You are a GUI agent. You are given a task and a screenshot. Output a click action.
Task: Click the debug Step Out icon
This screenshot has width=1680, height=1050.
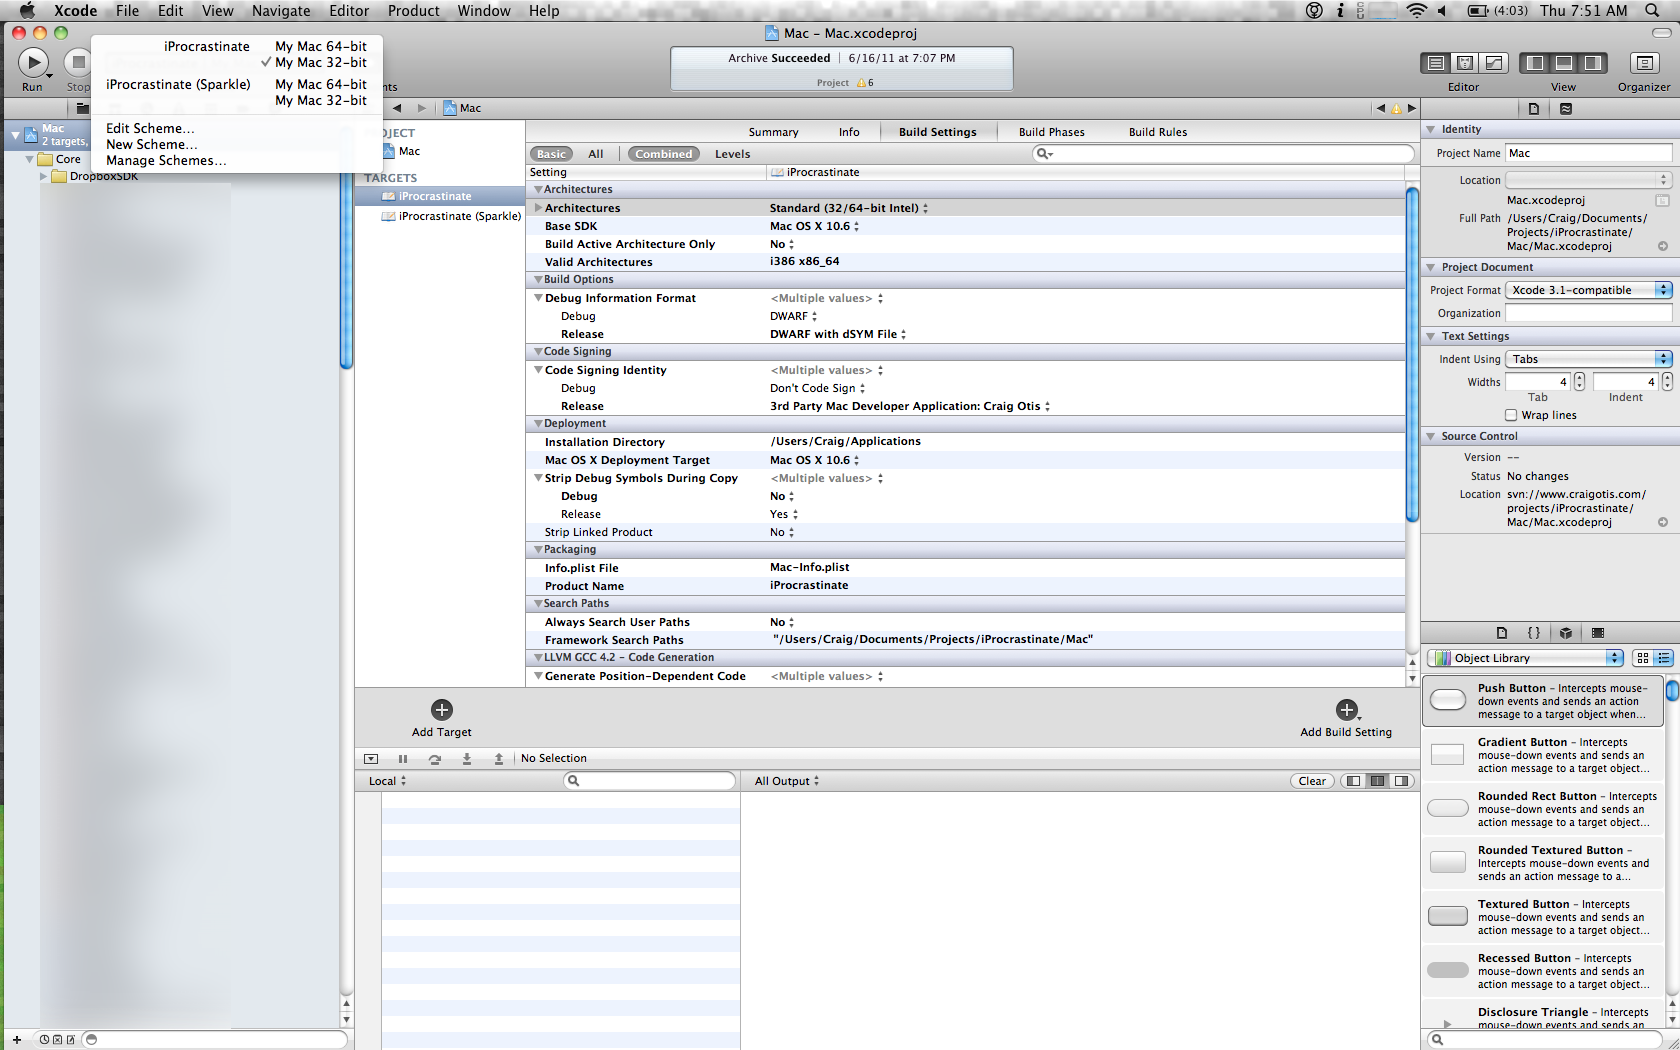tap(499, 759)
